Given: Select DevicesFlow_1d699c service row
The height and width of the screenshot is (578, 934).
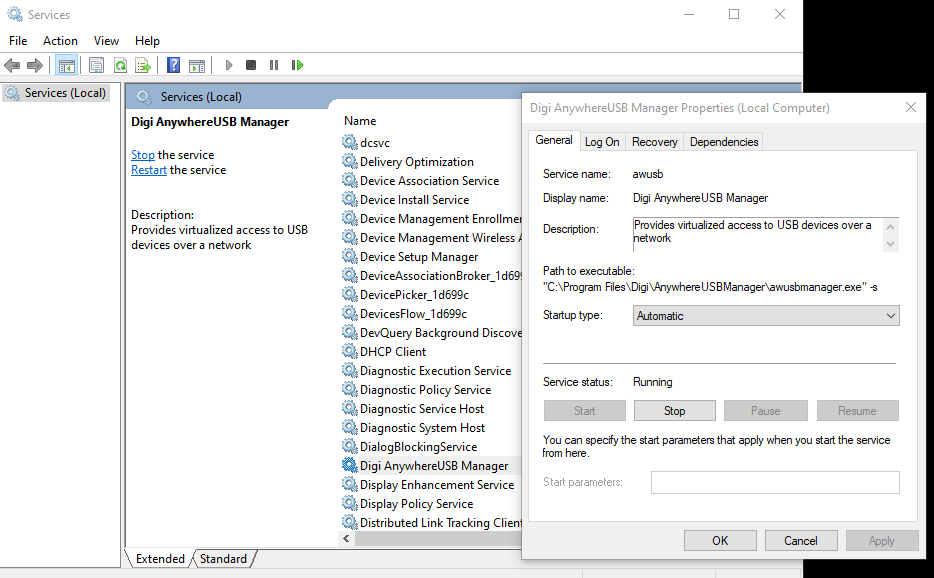Looking at the screenshot, I should point(432,313).
